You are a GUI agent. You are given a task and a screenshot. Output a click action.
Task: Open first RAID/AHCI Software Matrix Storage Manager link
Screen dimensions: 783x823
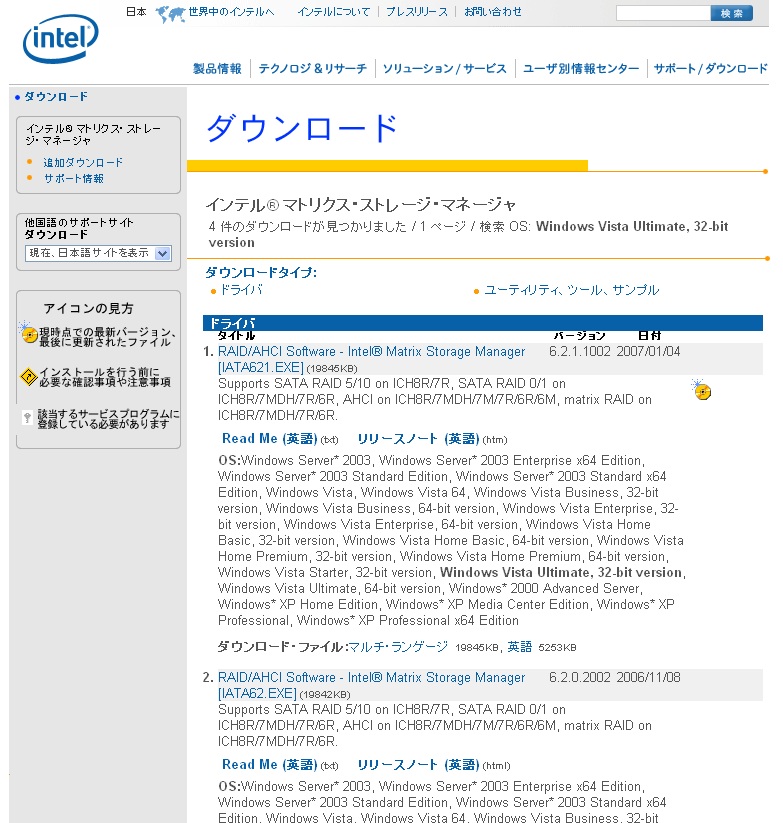tap(372, 351)
